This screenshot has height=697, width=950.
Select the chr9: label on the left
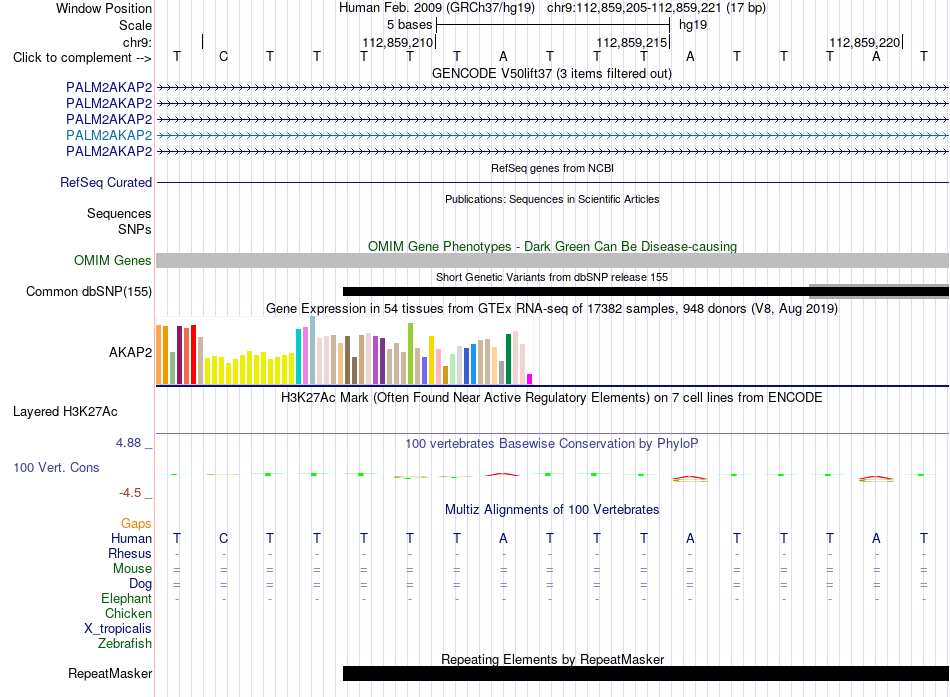tap(137, 42)
